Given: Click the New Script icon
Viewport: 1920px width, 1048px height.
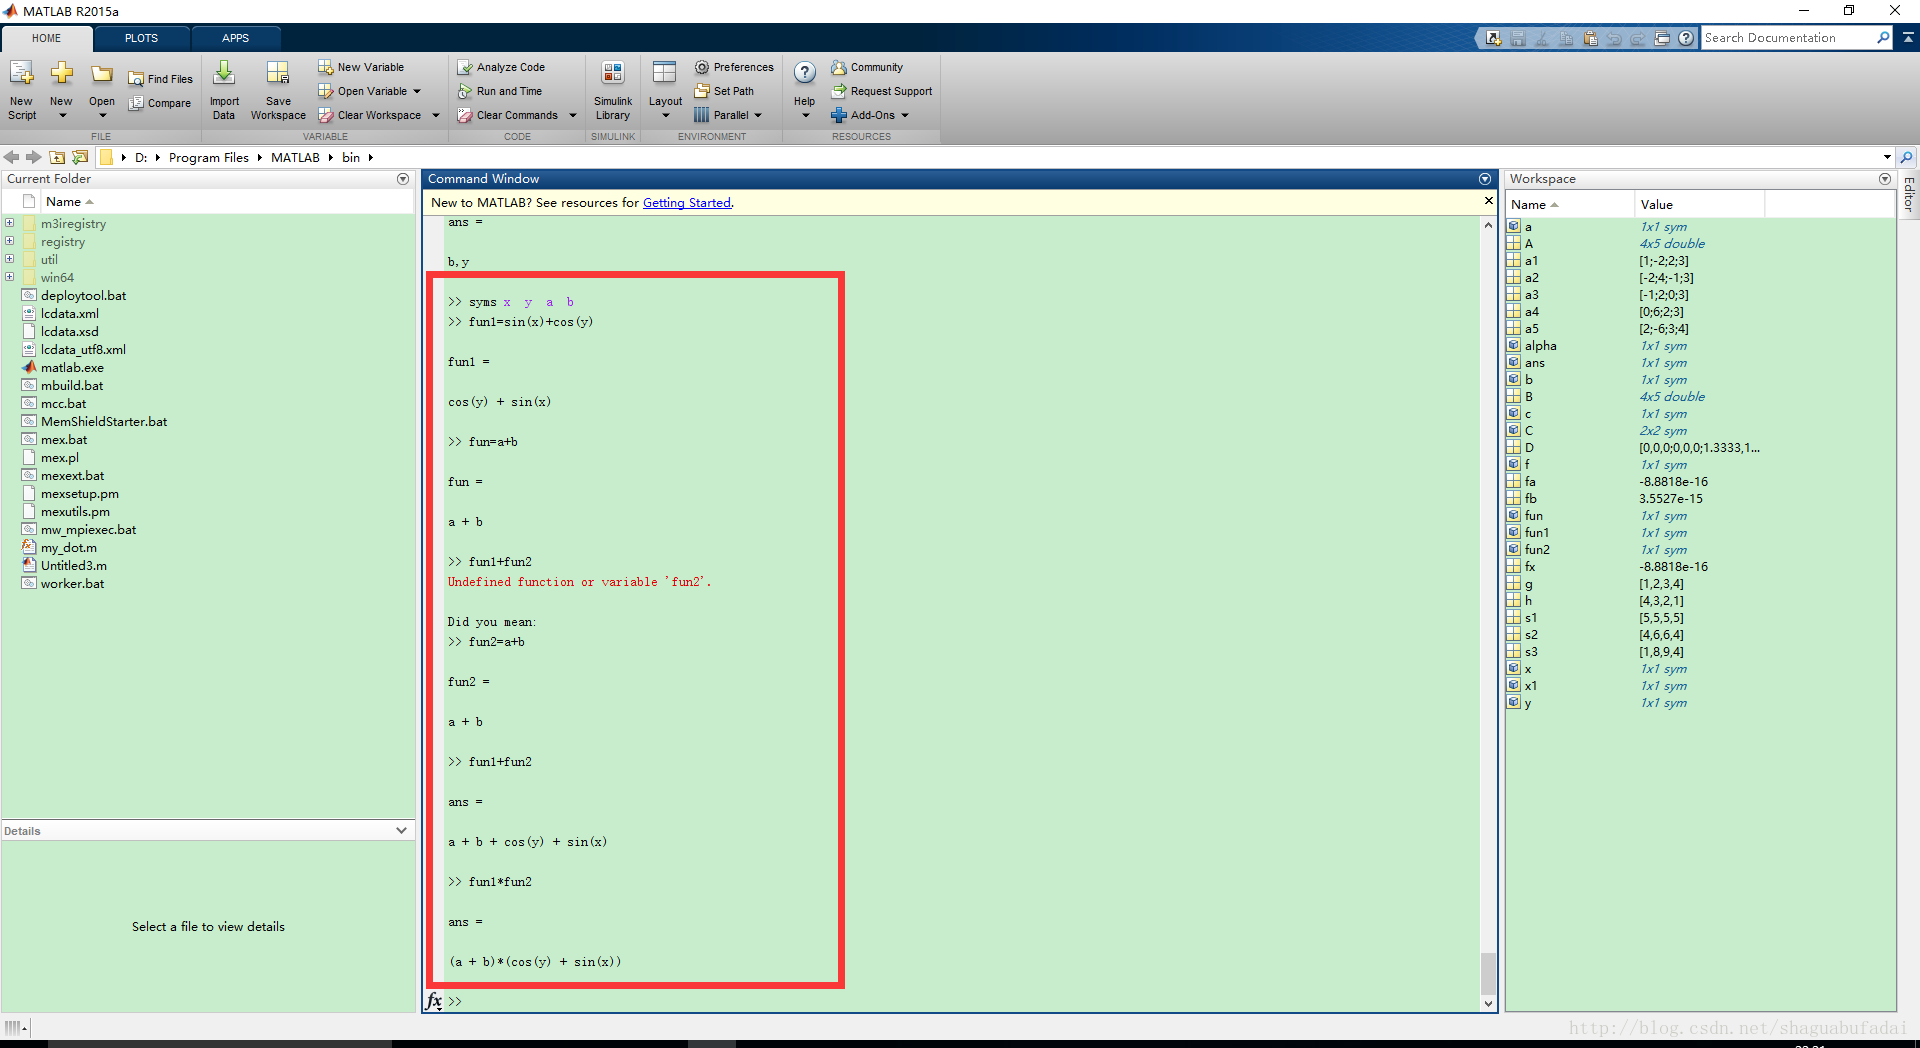Looking at the screenshot, I should [x=21, y=74].
